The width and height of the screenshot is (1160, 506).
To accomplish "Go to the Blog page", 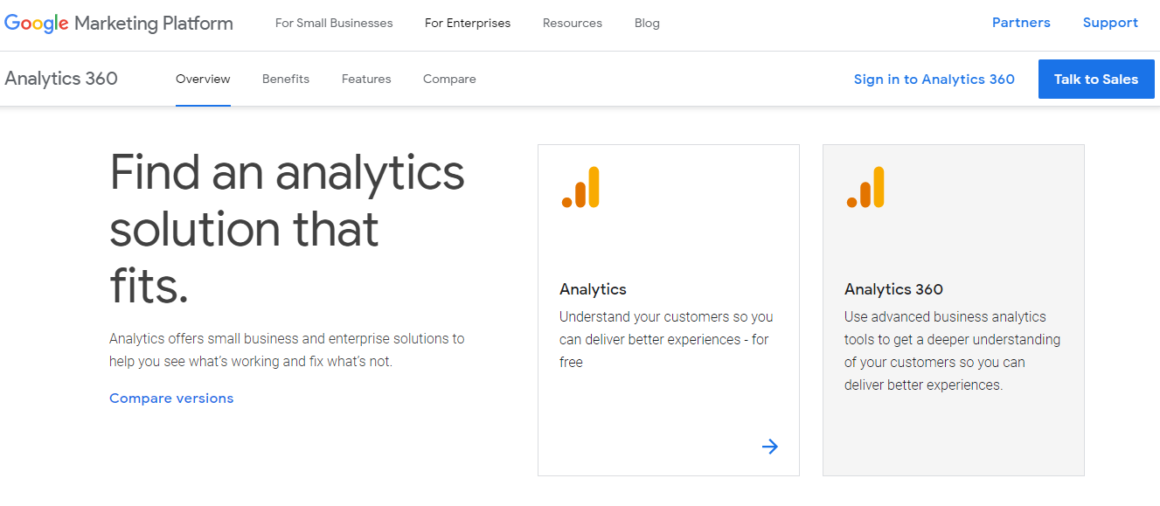I will [x=647, y=23].
